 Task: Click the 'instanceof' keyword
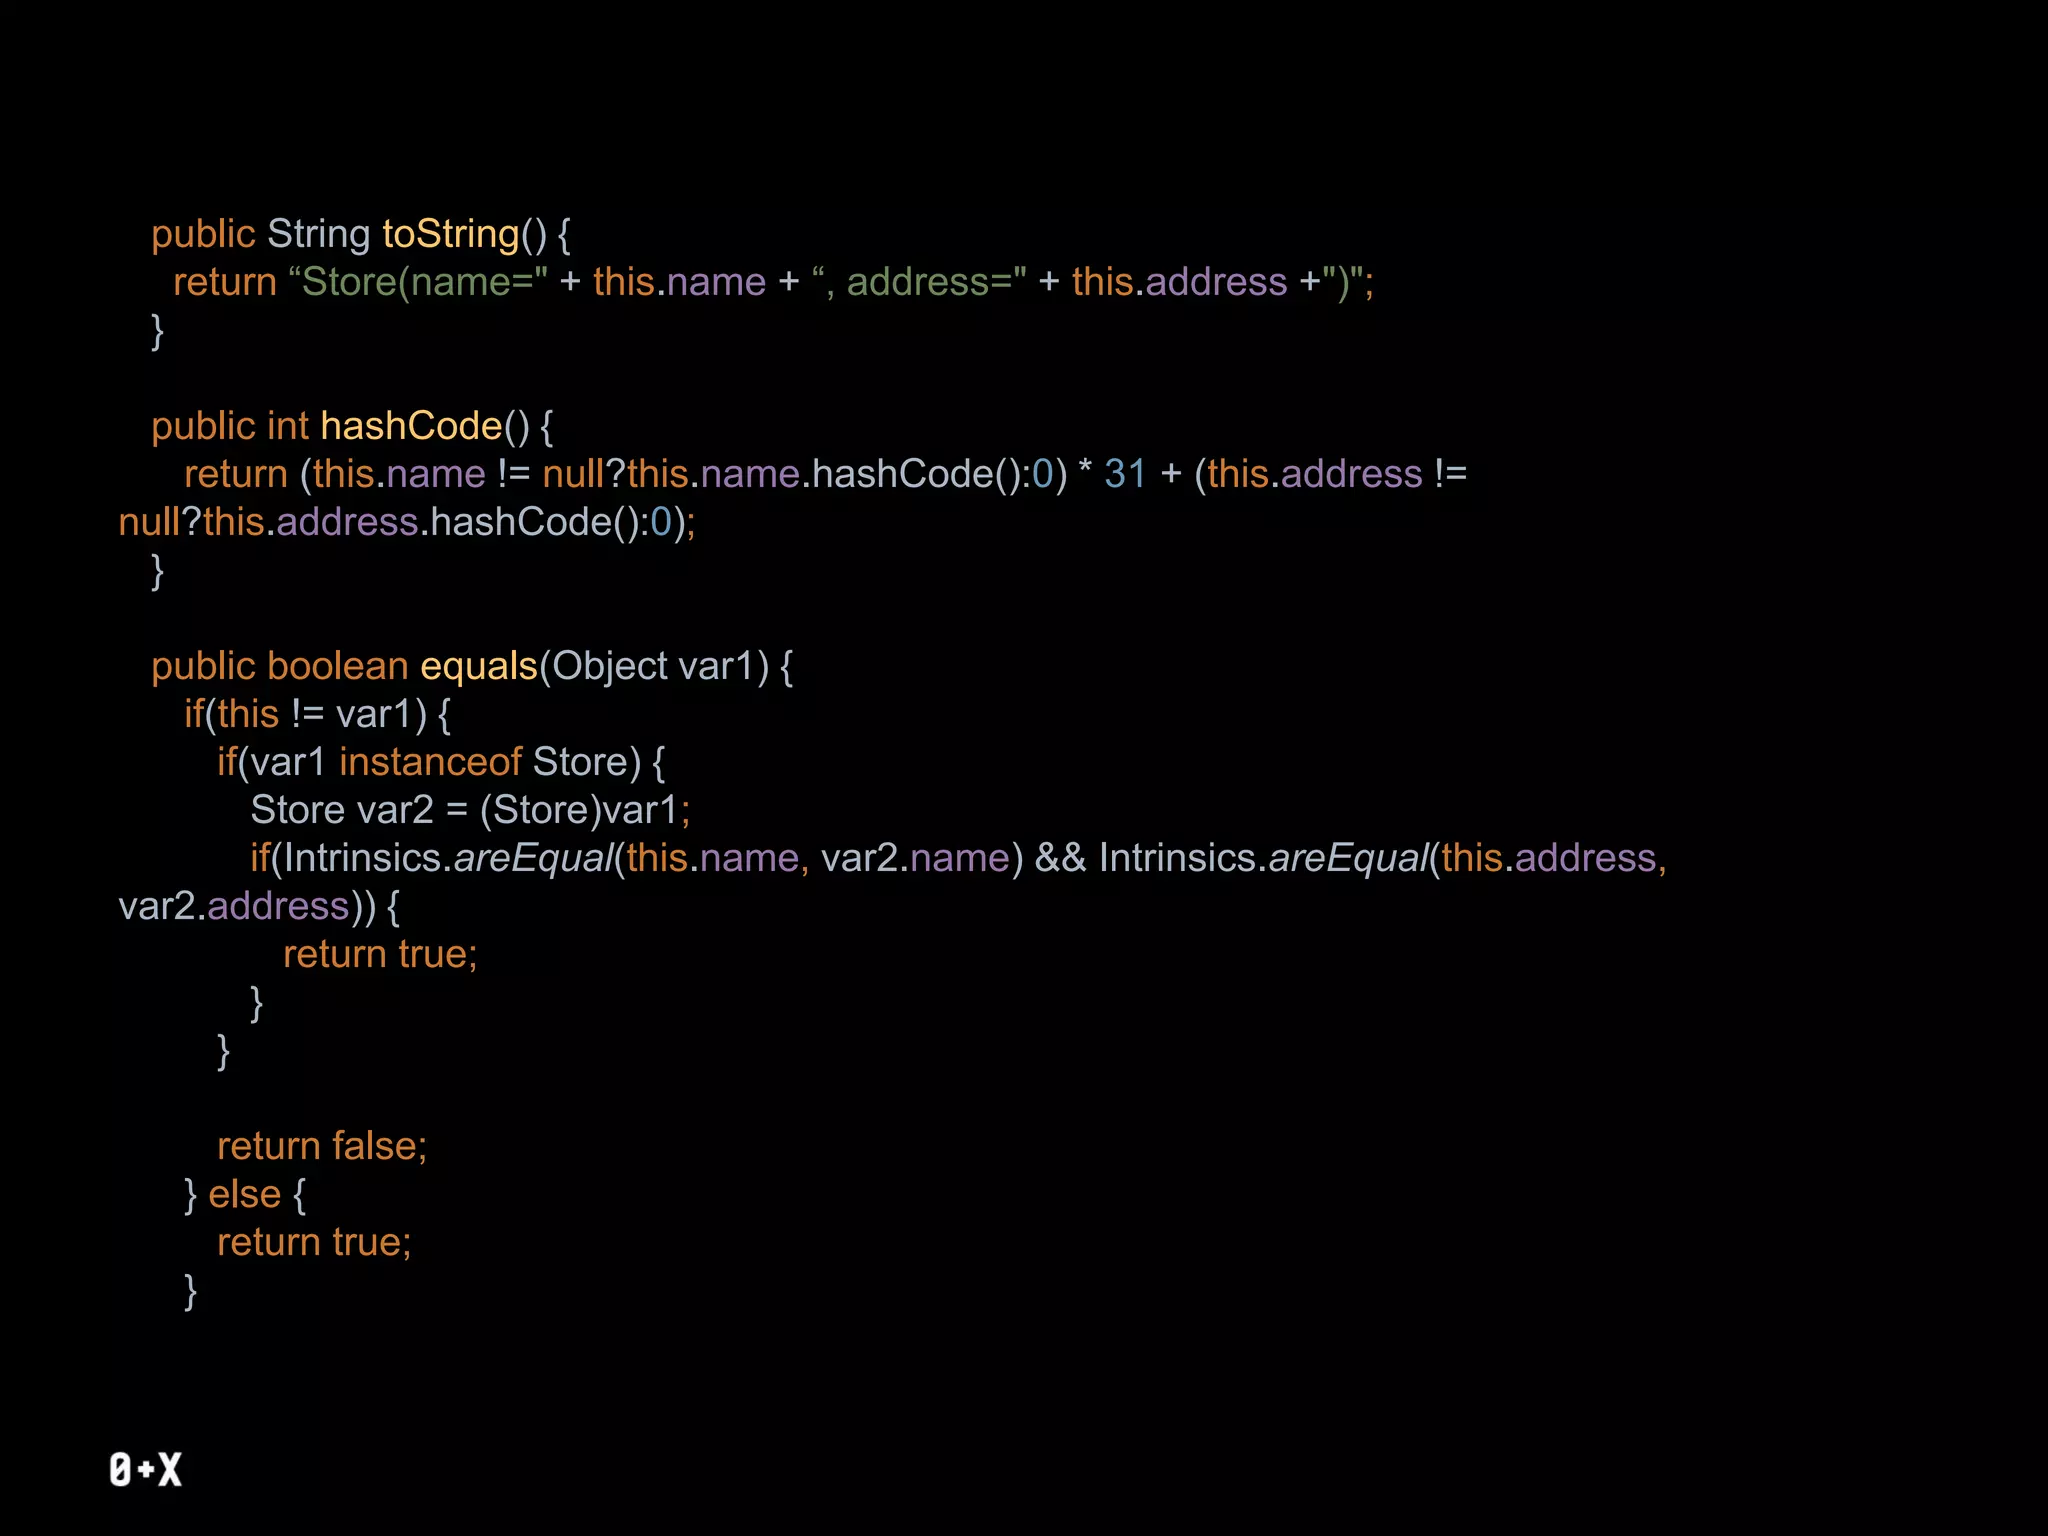430,762
